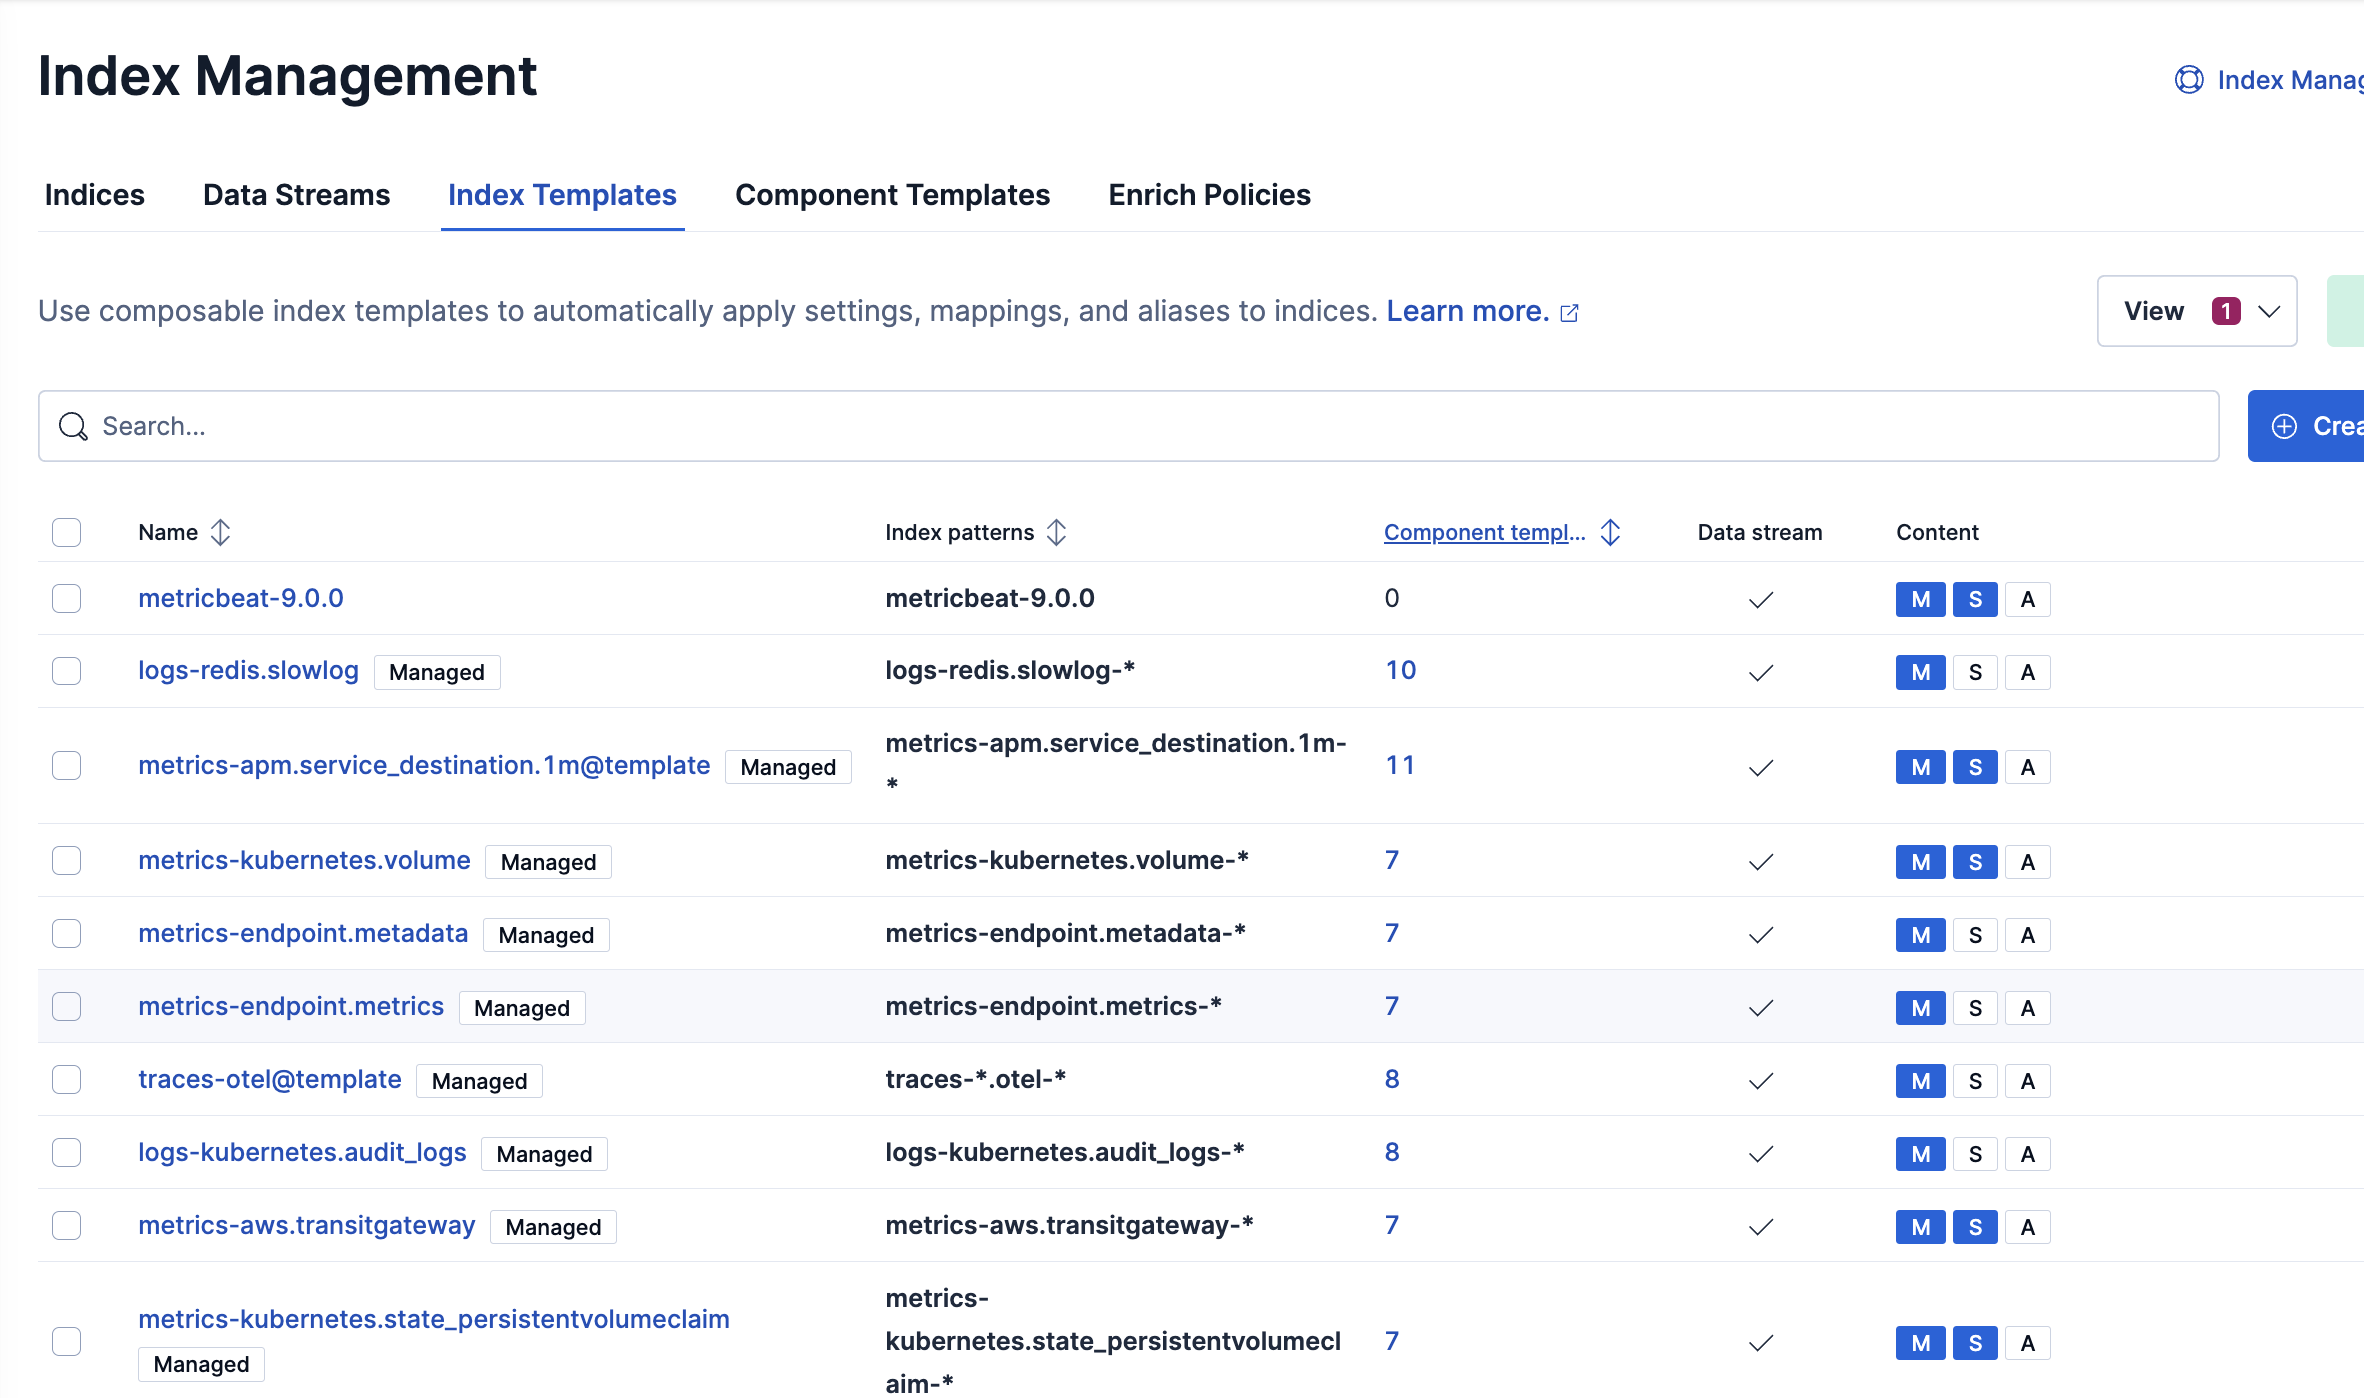2364x1398 pixels.
Task: Click the Name column sort arrows icon
Action: [221, 532]
